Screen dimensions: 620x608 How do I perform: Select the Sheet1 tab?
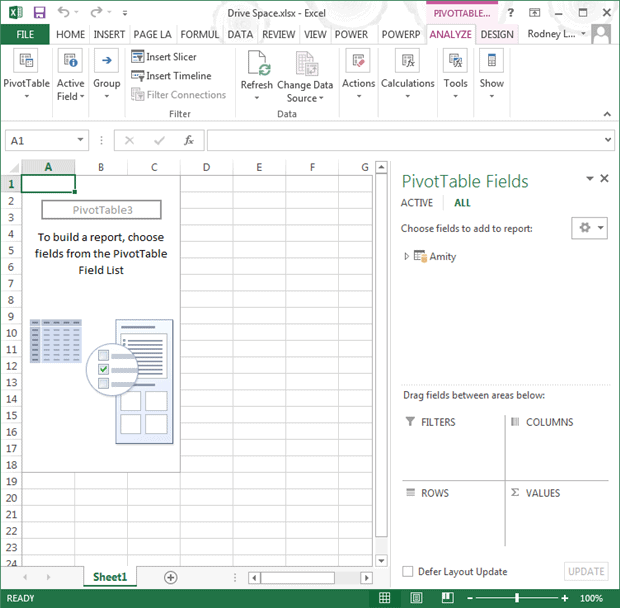coord(110,577)
